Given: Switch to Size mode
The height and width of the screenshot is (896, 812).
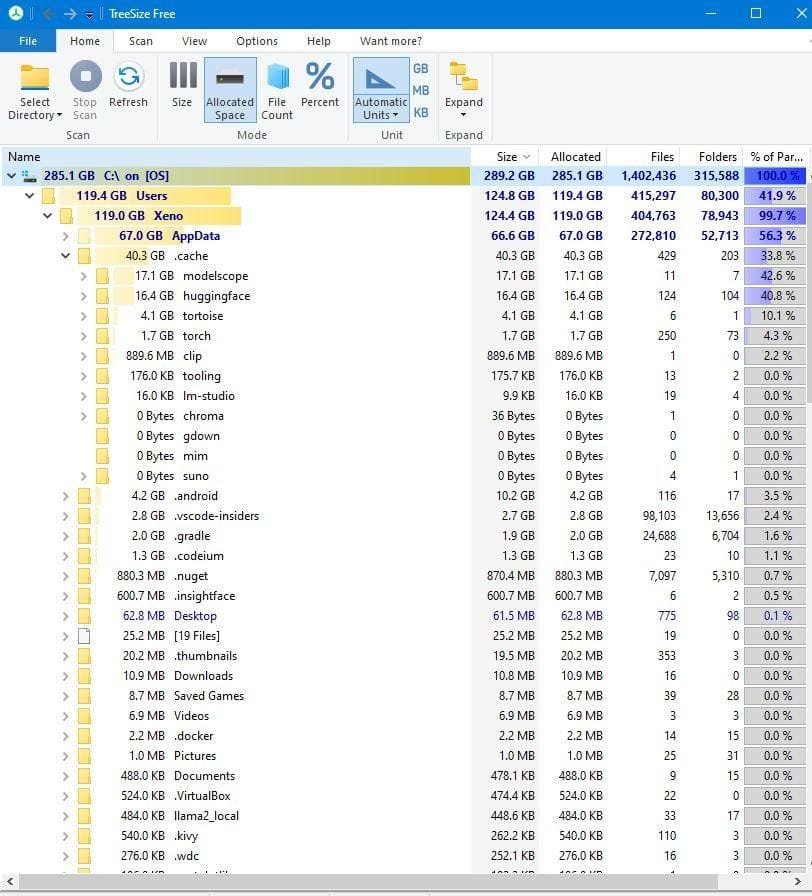Looking at the screenshot, I should pos(182,78).
